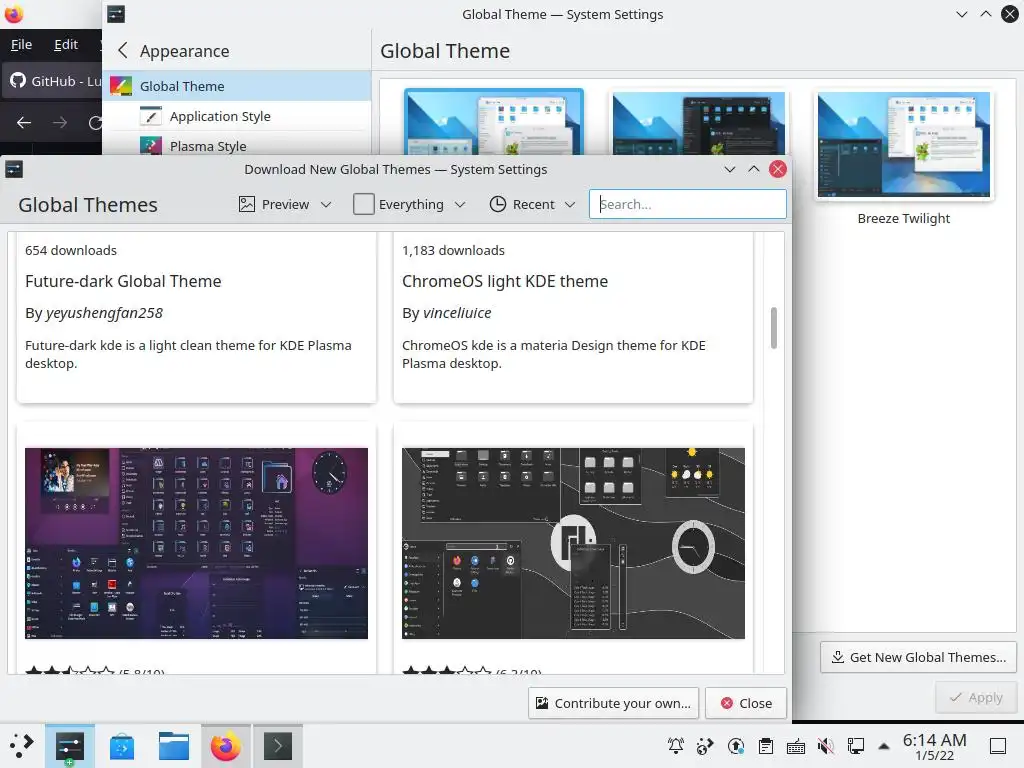The image size is (1024, 768).
Task: Open the Everything filter dropdown
Action: pos(409,204)
